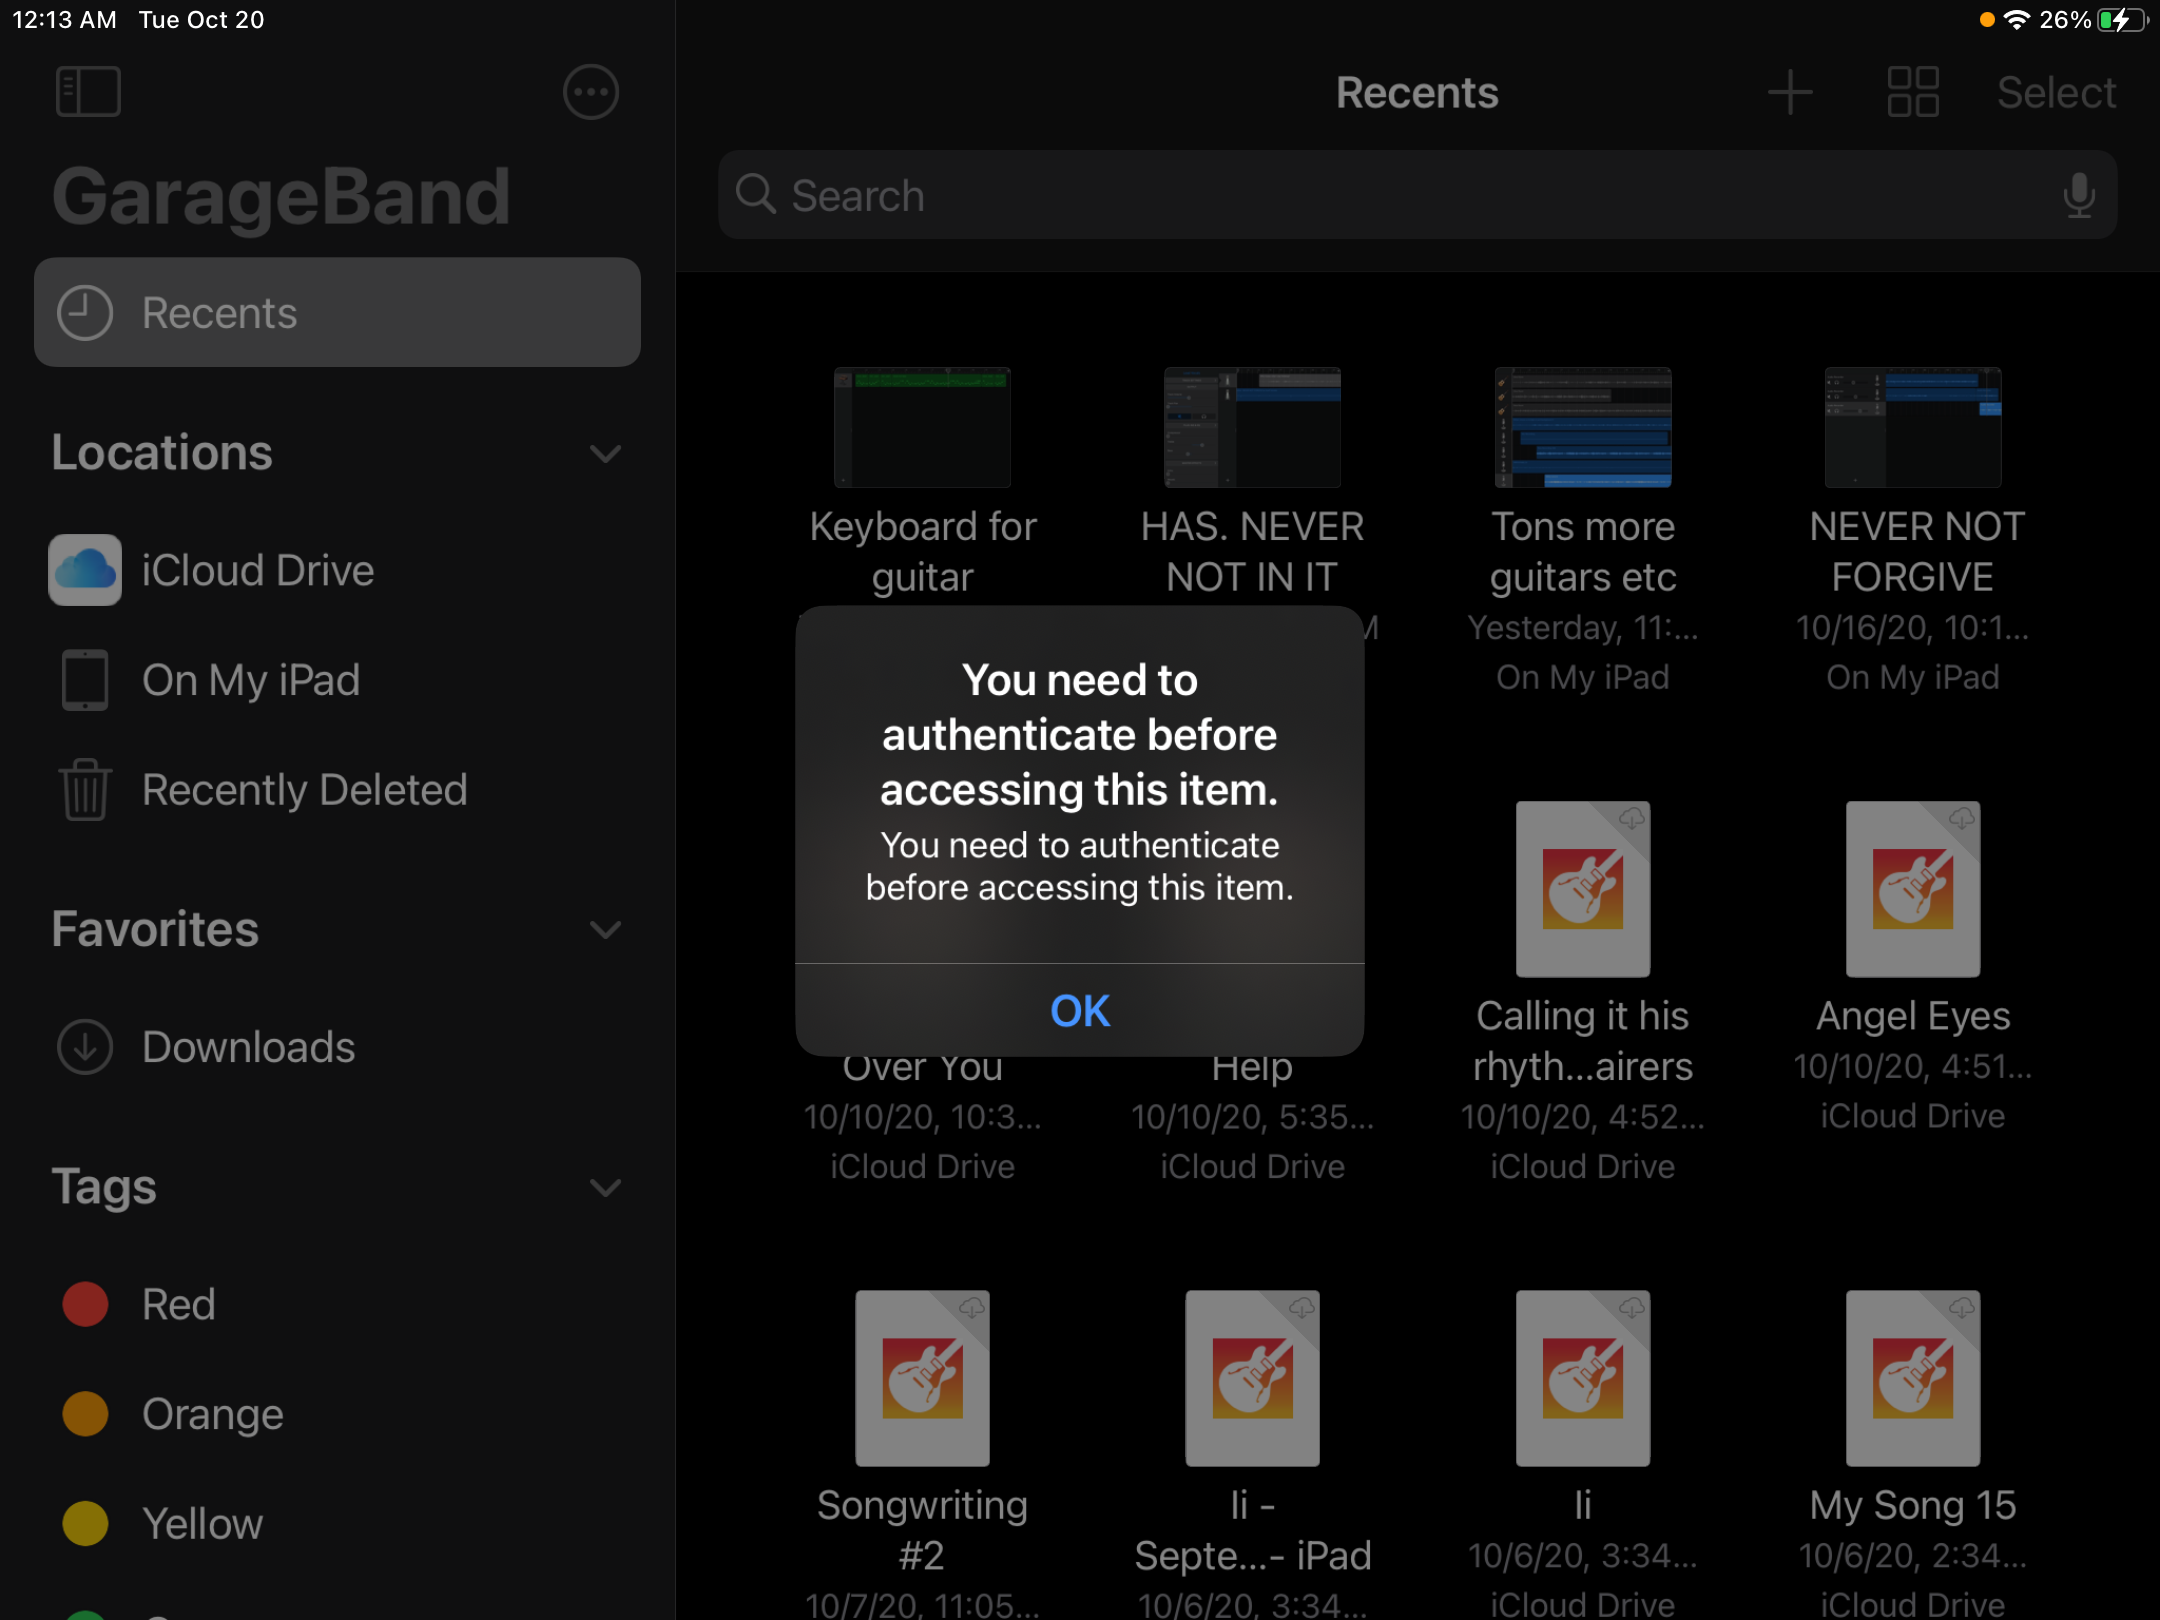Filter by the Orange tag
Screen dimensions: 2160x1620
tap(212, 1414)
